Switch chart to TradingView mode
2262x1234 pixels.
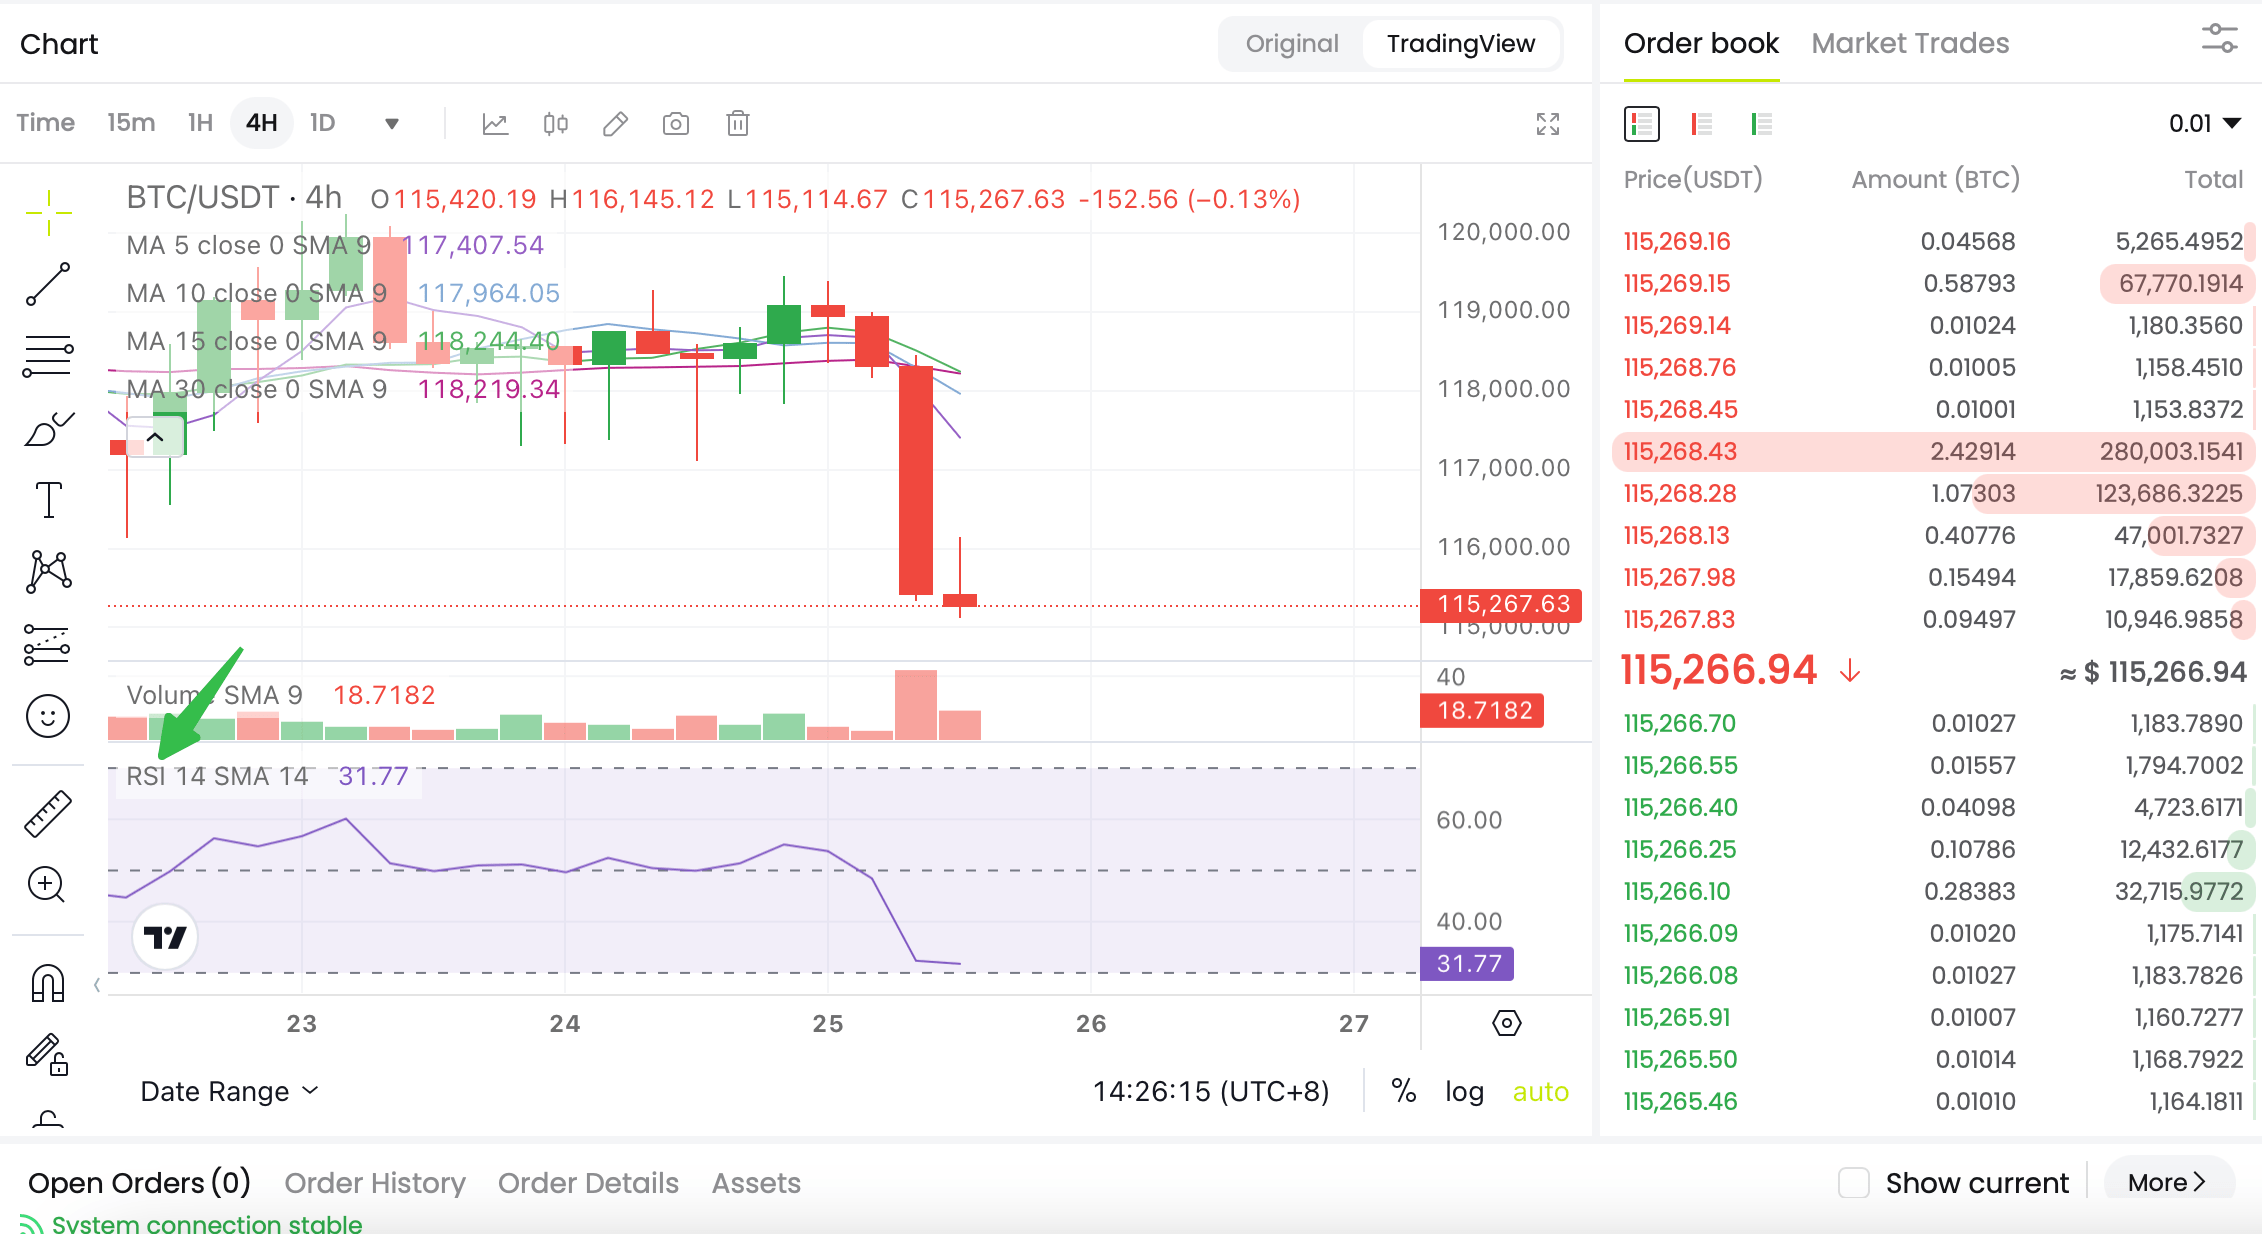[1461, 44]
